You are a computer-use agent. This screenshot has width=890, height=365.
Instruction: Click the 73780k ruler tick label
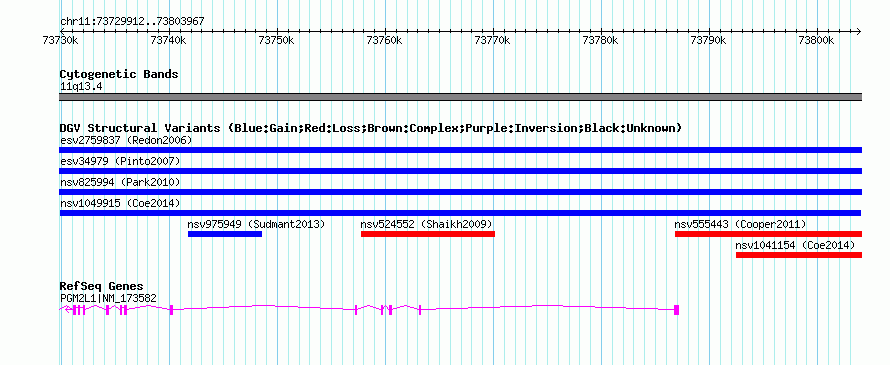coord(601,41)
